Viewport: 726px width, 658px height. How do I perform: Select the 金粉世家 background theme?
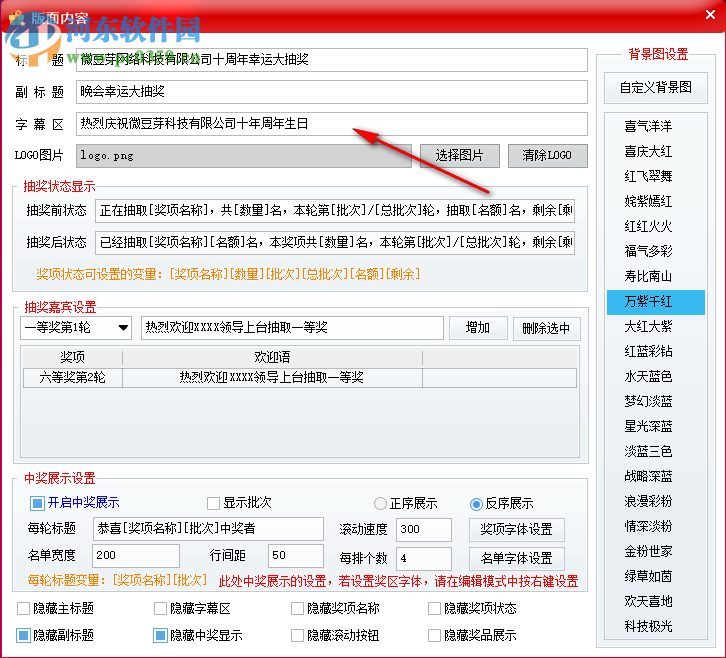[656, 551]
